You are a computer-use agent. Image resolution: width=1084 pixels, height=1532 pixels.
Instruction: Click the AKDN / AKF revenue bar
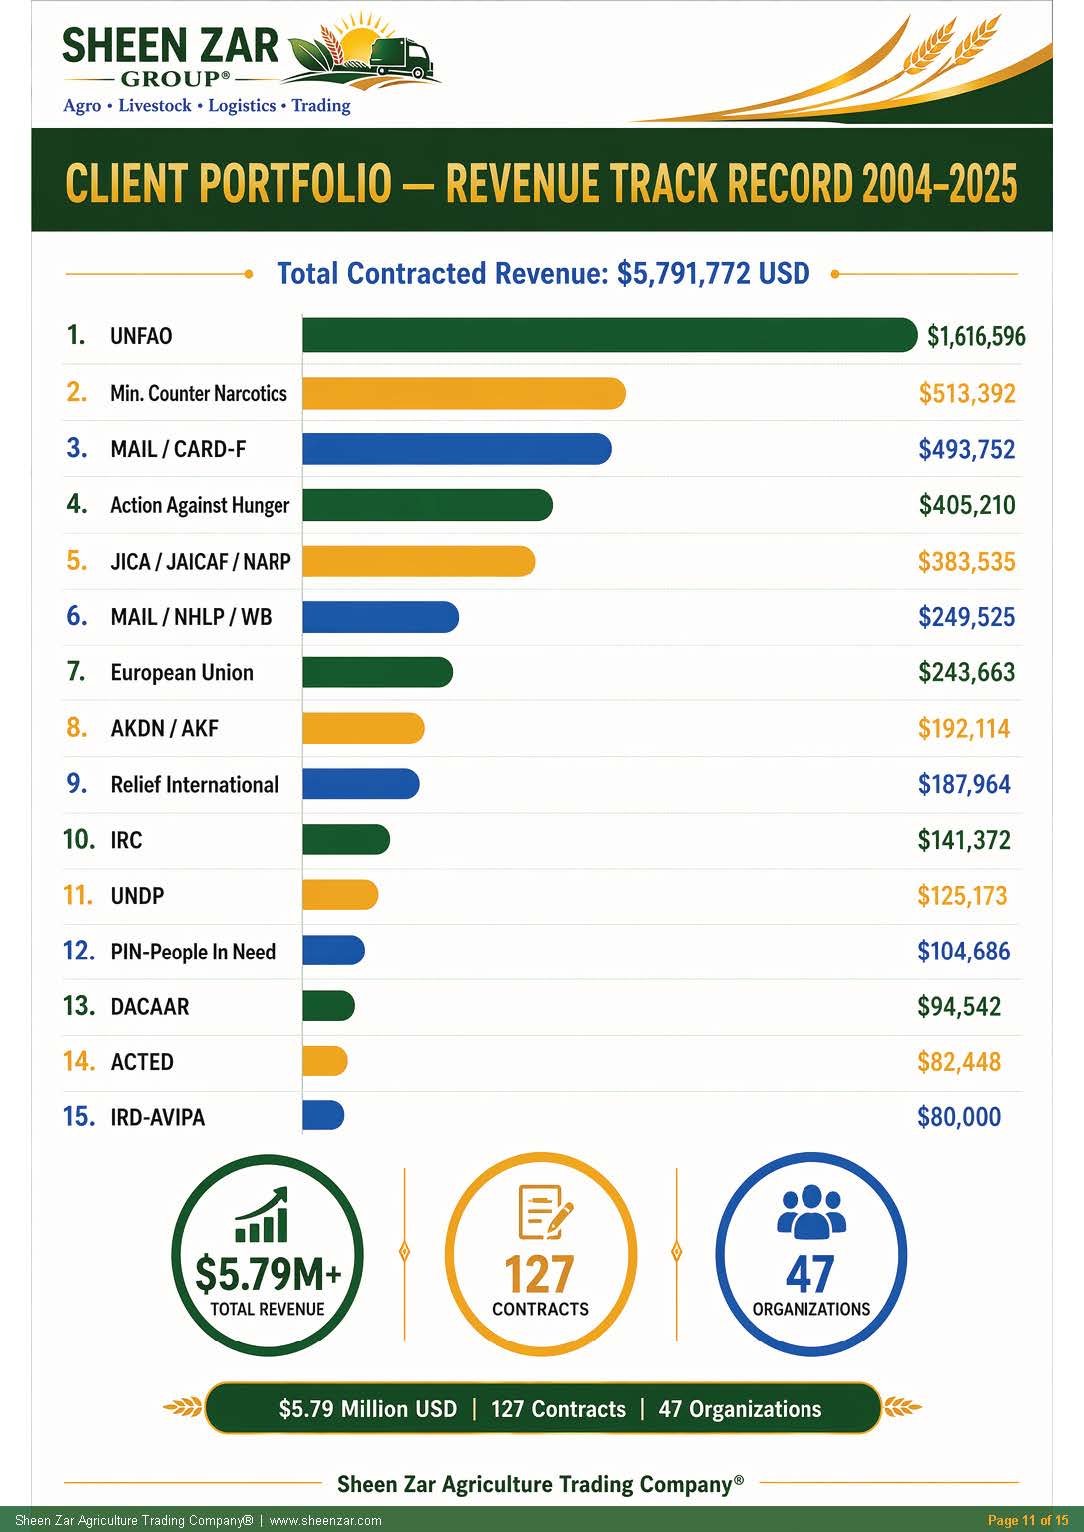pos(363,728)
